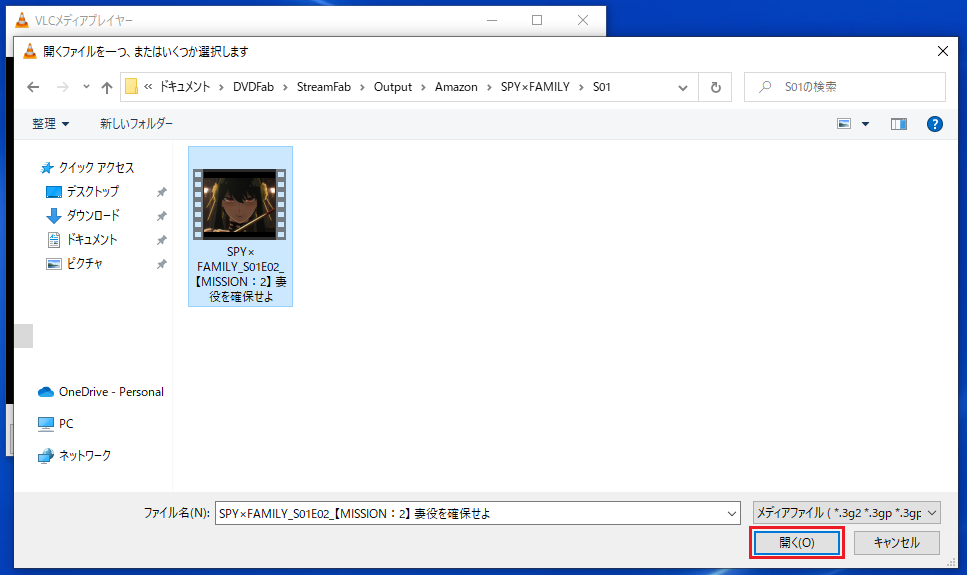Click Amazon in the address path
Screen dimensions: 967x575
coord(456,87)
